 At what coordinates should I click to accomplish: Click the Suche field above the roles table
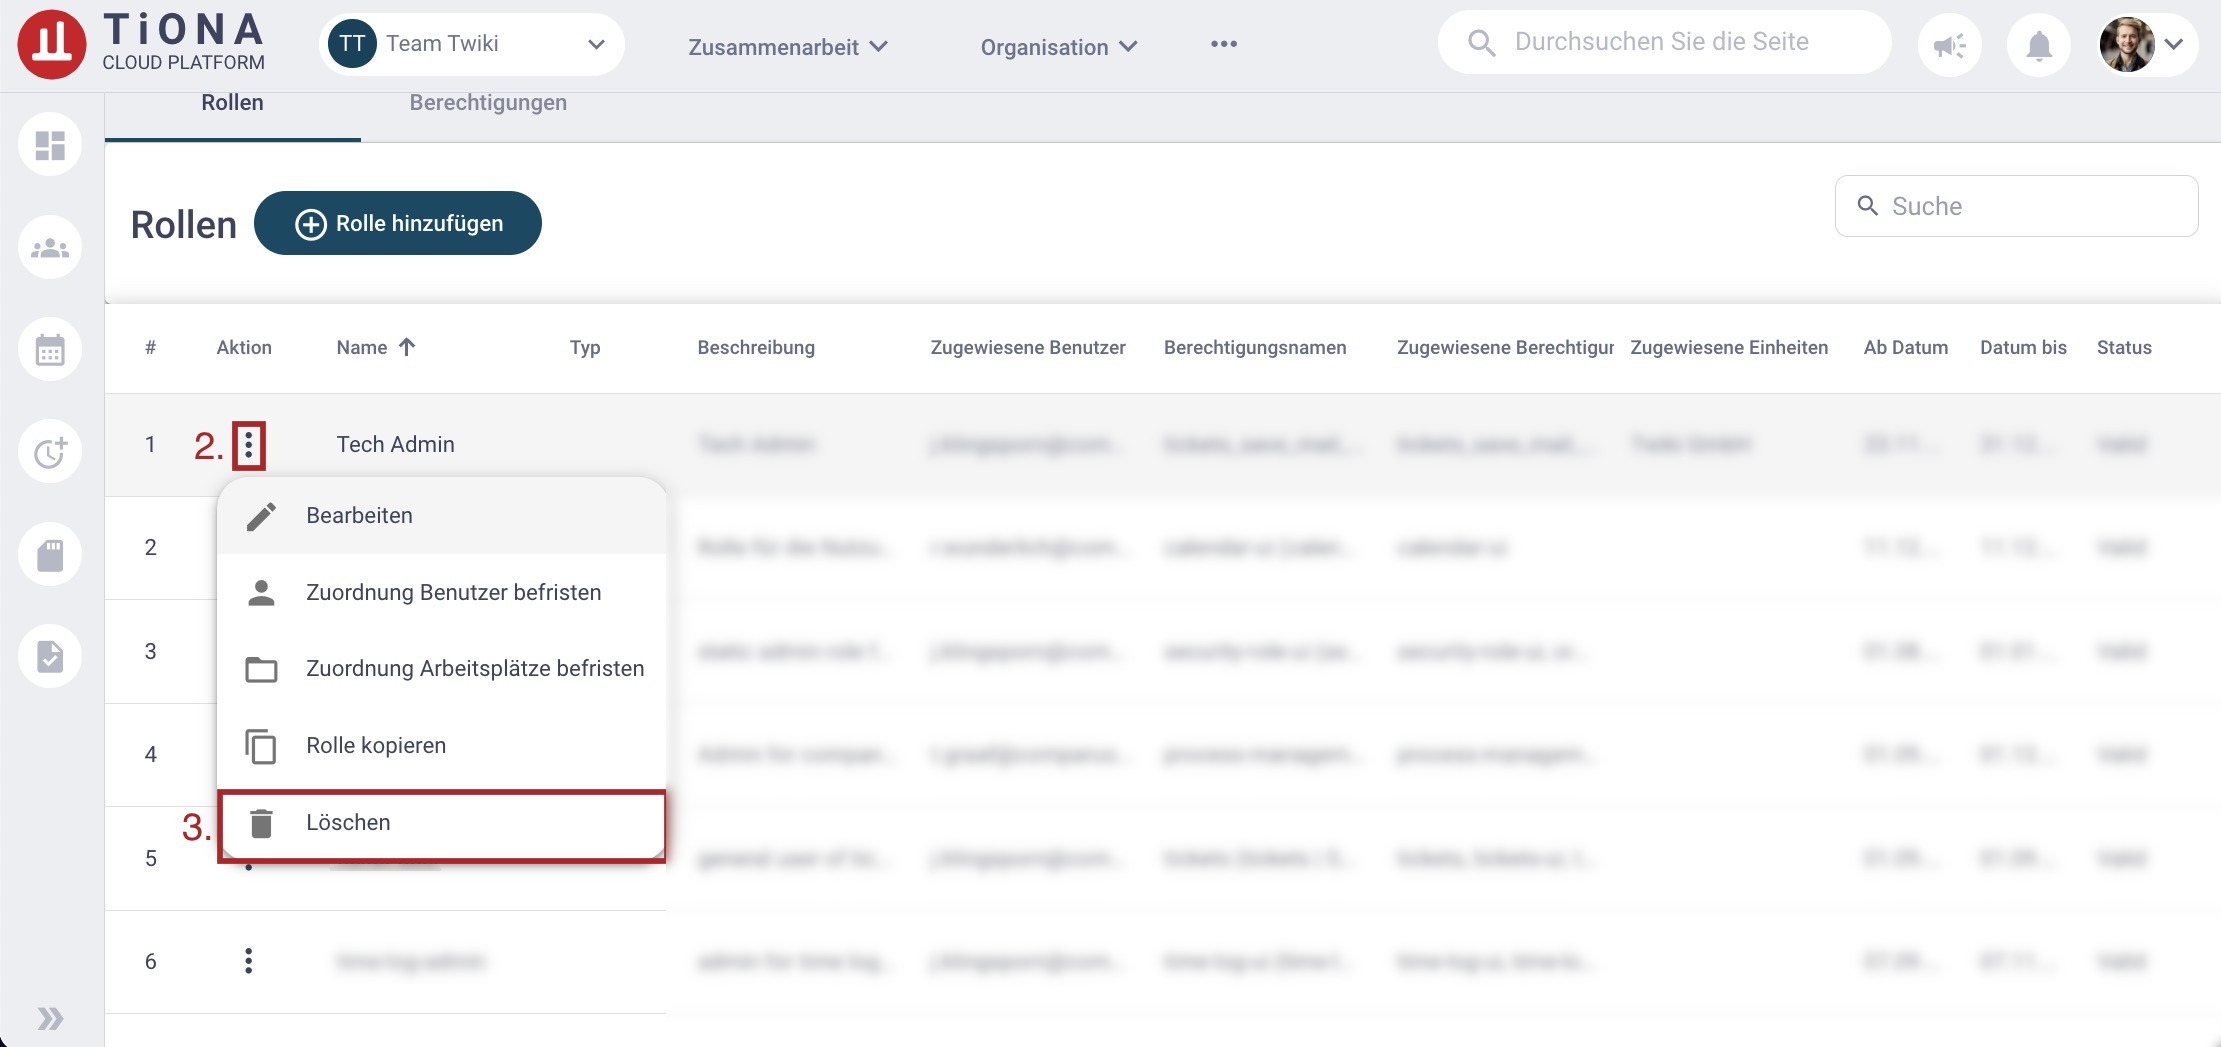click(x=2016, y=206)
